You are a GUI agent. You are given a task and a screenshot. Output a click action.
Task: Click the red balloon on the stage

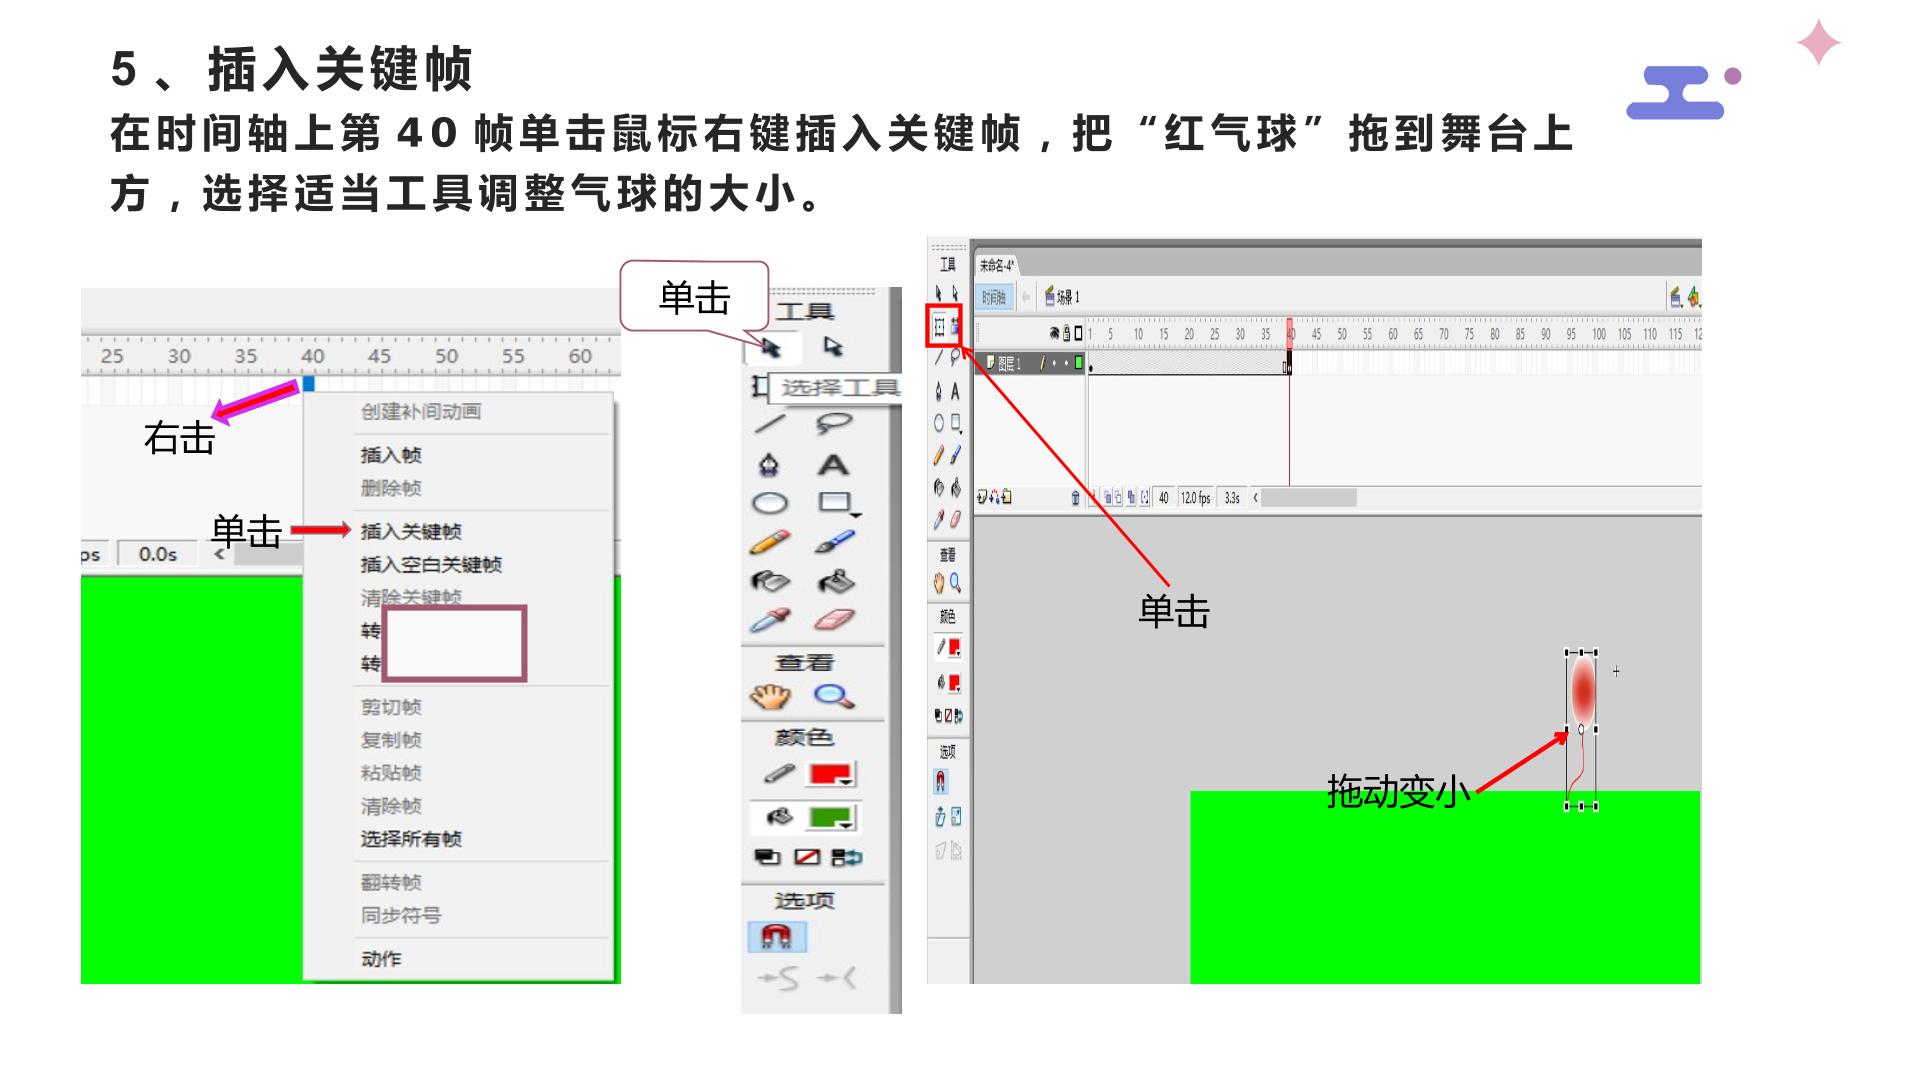point(1582,690)
